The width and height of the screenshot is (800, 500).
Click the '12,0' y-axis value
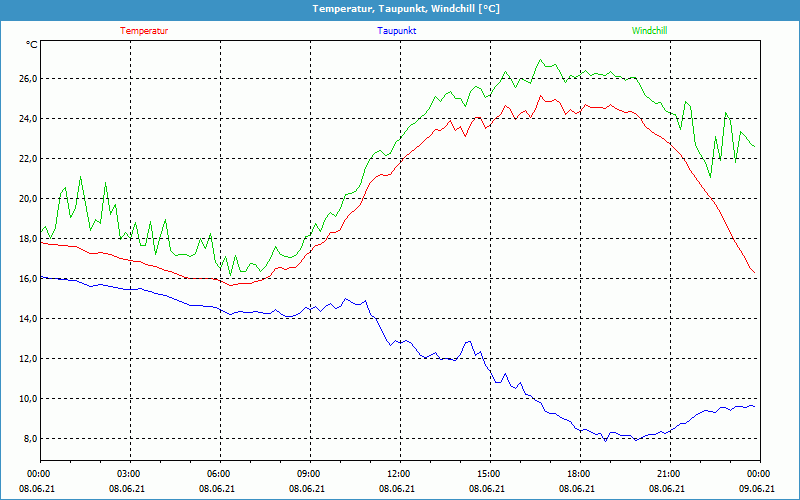pyautogui.click(x=28, y=359)
